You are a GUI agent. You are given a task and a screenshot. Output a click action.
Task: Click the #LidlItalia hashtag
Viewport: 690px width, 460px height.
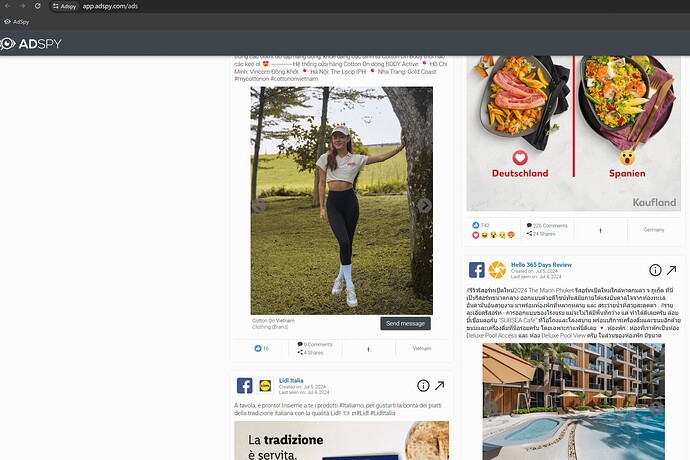pyautogui.click(x=382, y=413)
